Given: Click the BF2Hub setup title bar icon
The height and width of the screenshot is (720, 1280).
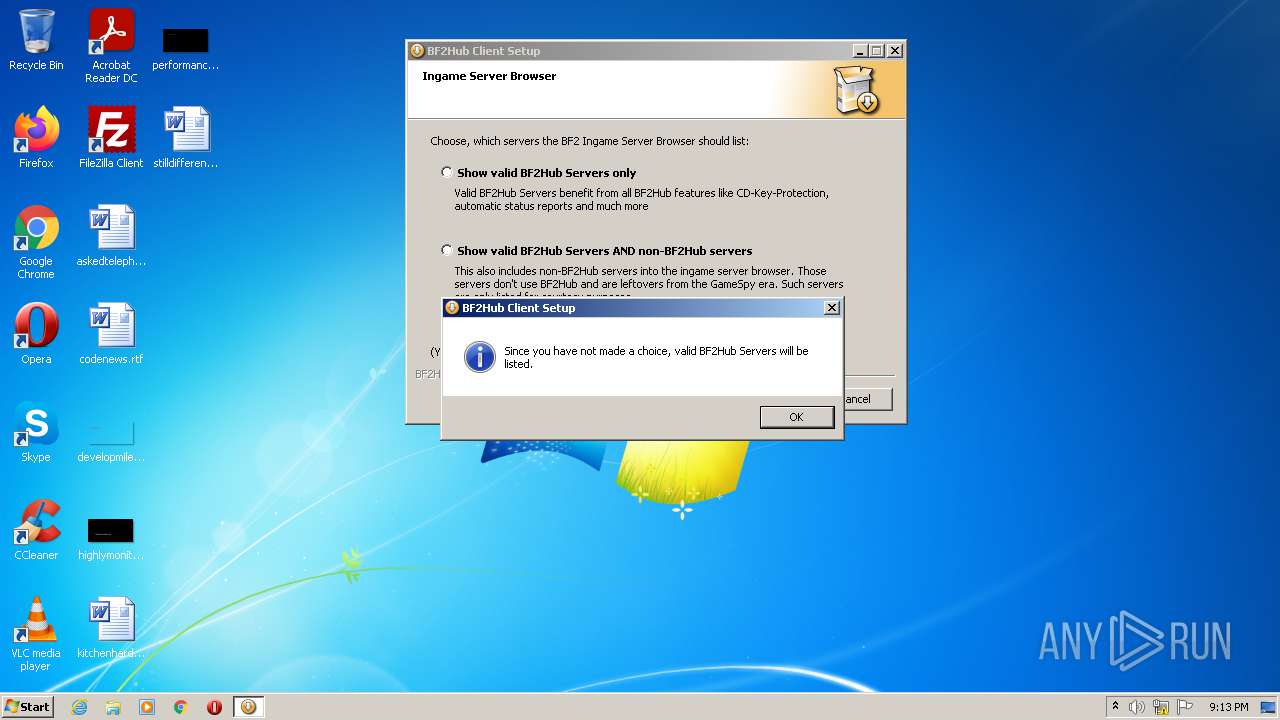Looking at the screenshot, I should (417, 51).
